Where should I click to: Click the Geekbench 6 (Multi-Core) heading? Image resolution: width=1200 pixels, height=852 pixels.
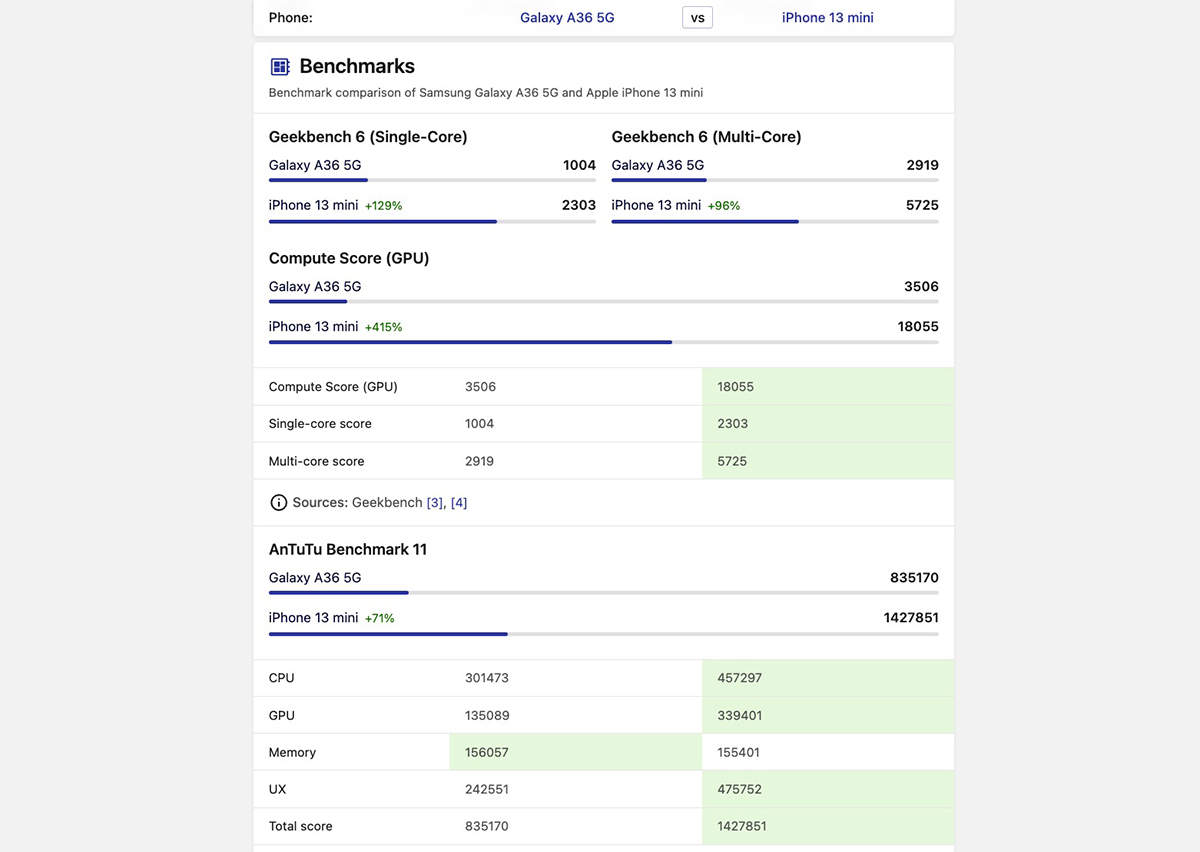(x=706, y=137)
